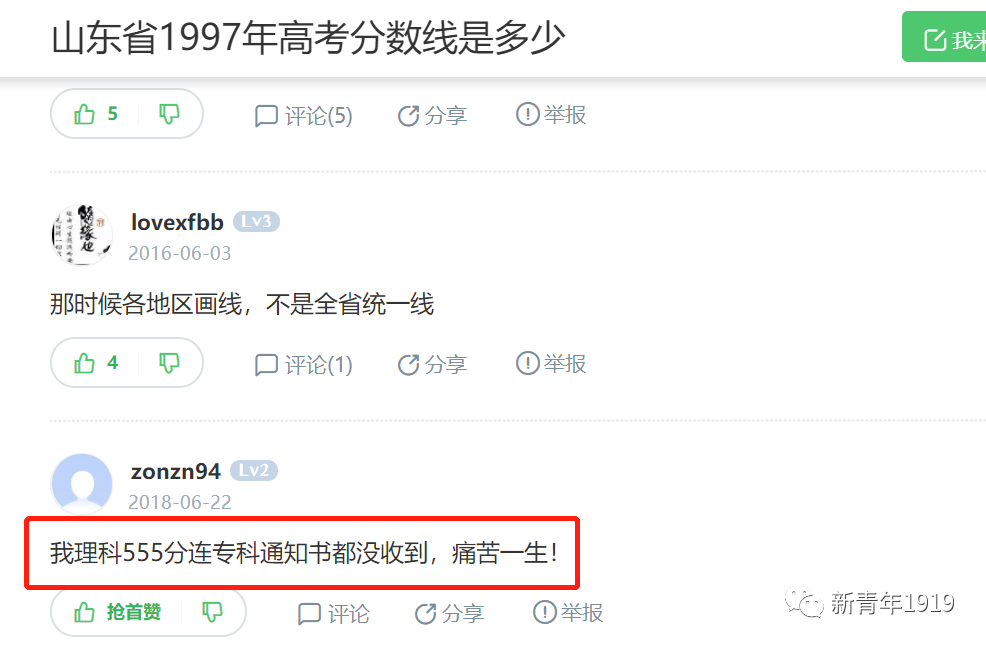Click the green 我来答 answer button
Image resolution: width=986 pixels, height=646 pixels.
point(944,36)
